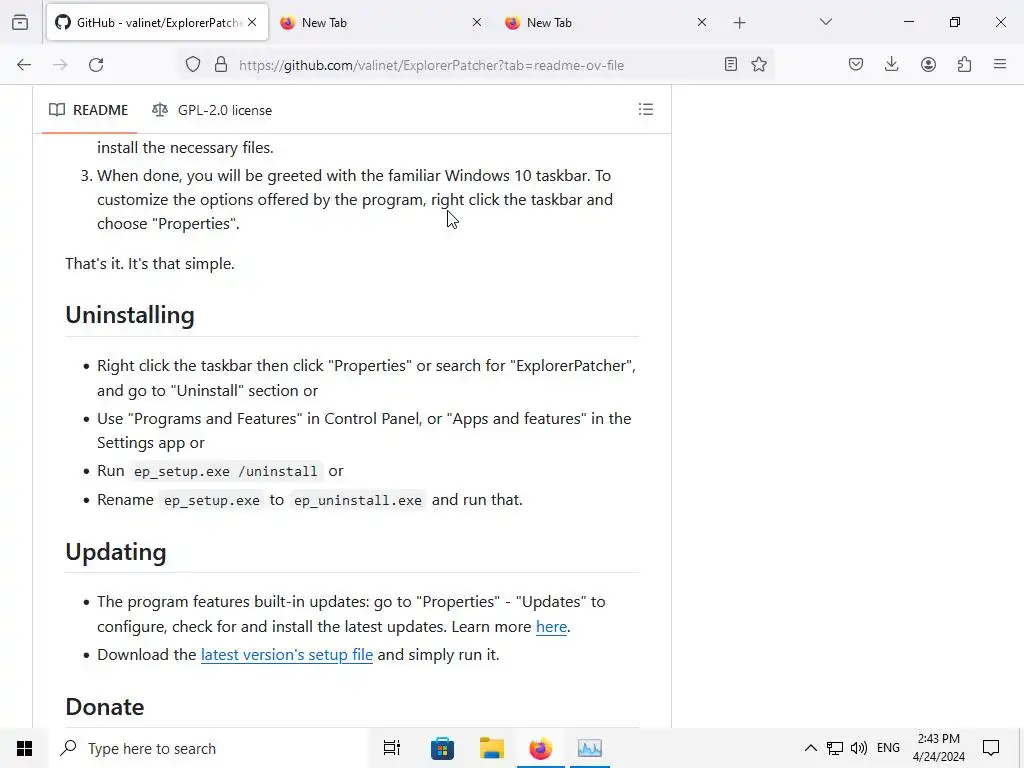
Task: Show hidden system tray icons
Action: [x=810, y=748]
